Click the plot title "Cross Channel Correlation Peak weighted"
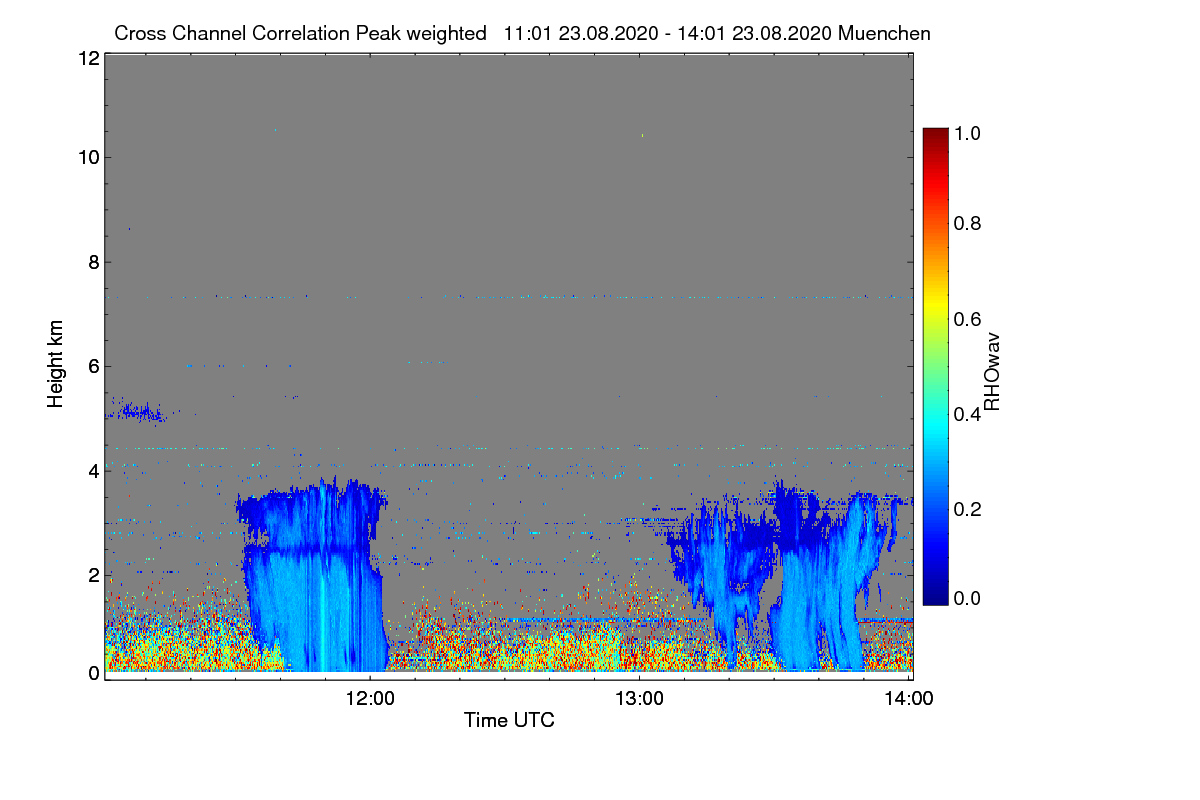 point(300,33)
